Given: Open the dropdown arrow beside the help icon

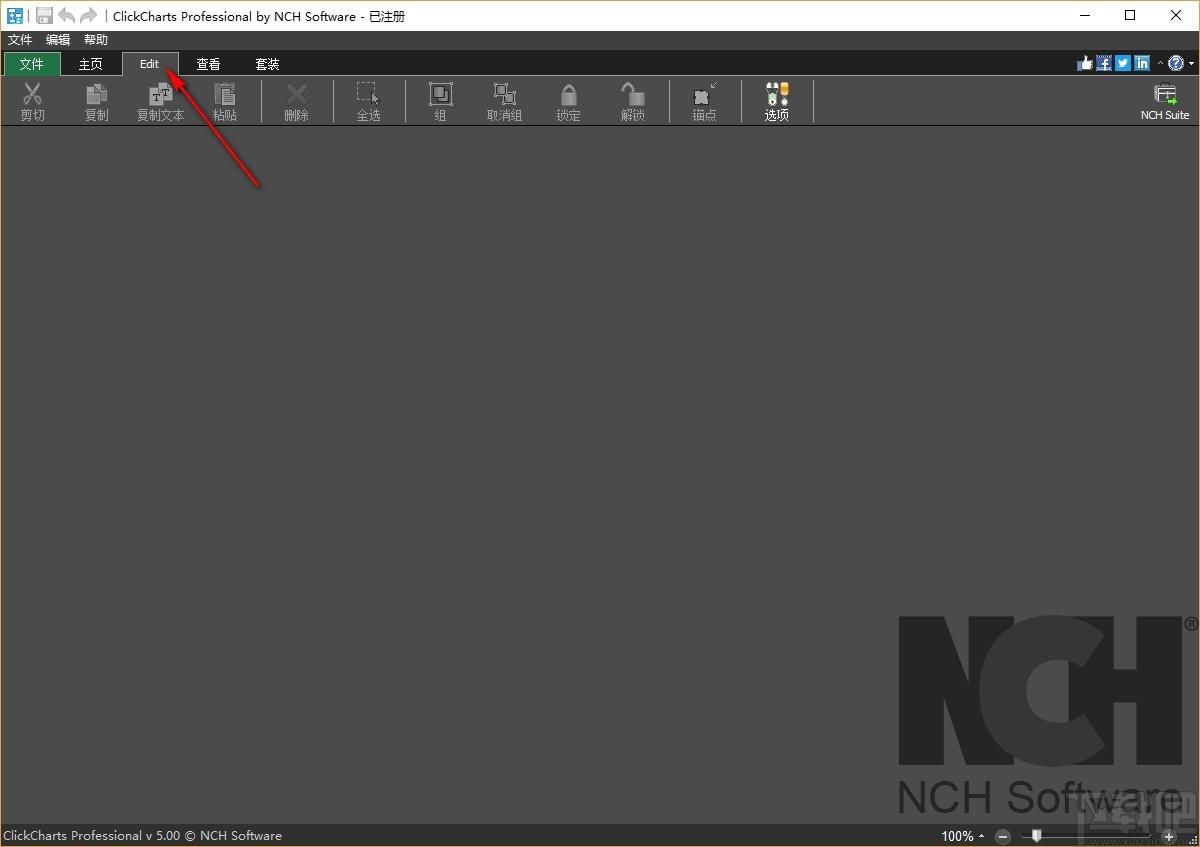Looking at the screenshot, I should pos(1191,64).
